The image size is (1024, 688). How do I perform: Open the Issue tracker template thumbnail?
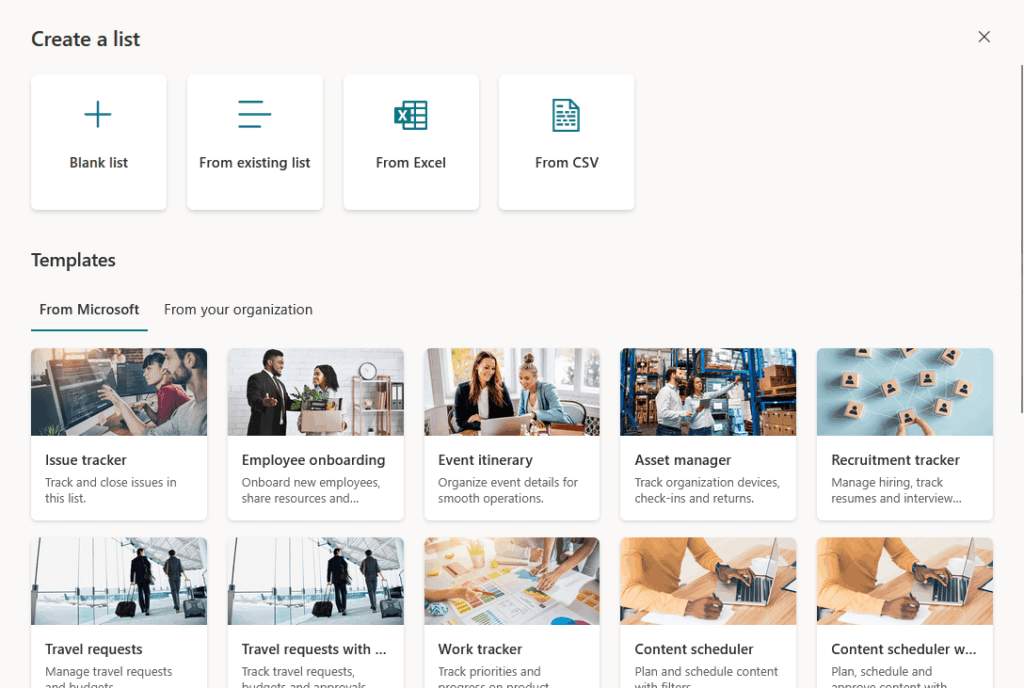pyautogui.click(x=119, y=392)
